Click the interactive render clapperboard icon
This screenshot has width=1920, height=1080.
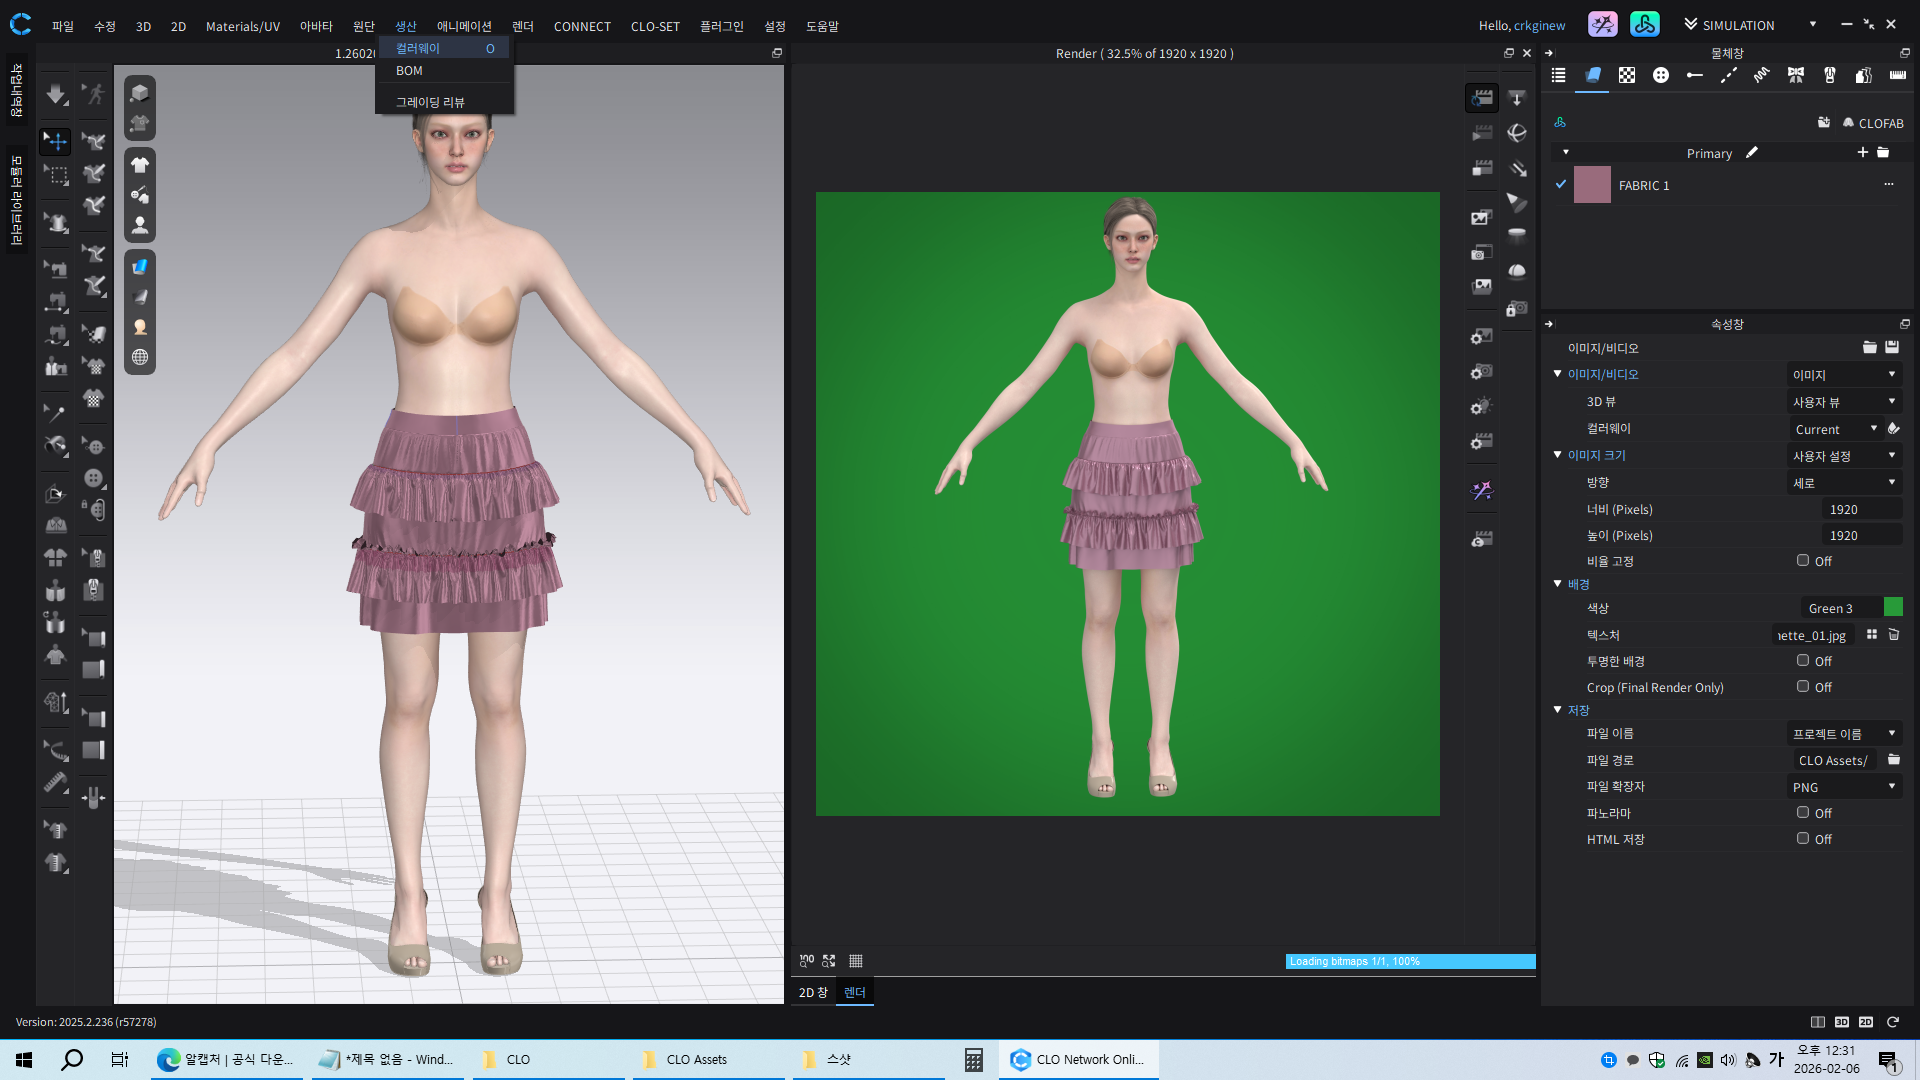click(1482, 98)
